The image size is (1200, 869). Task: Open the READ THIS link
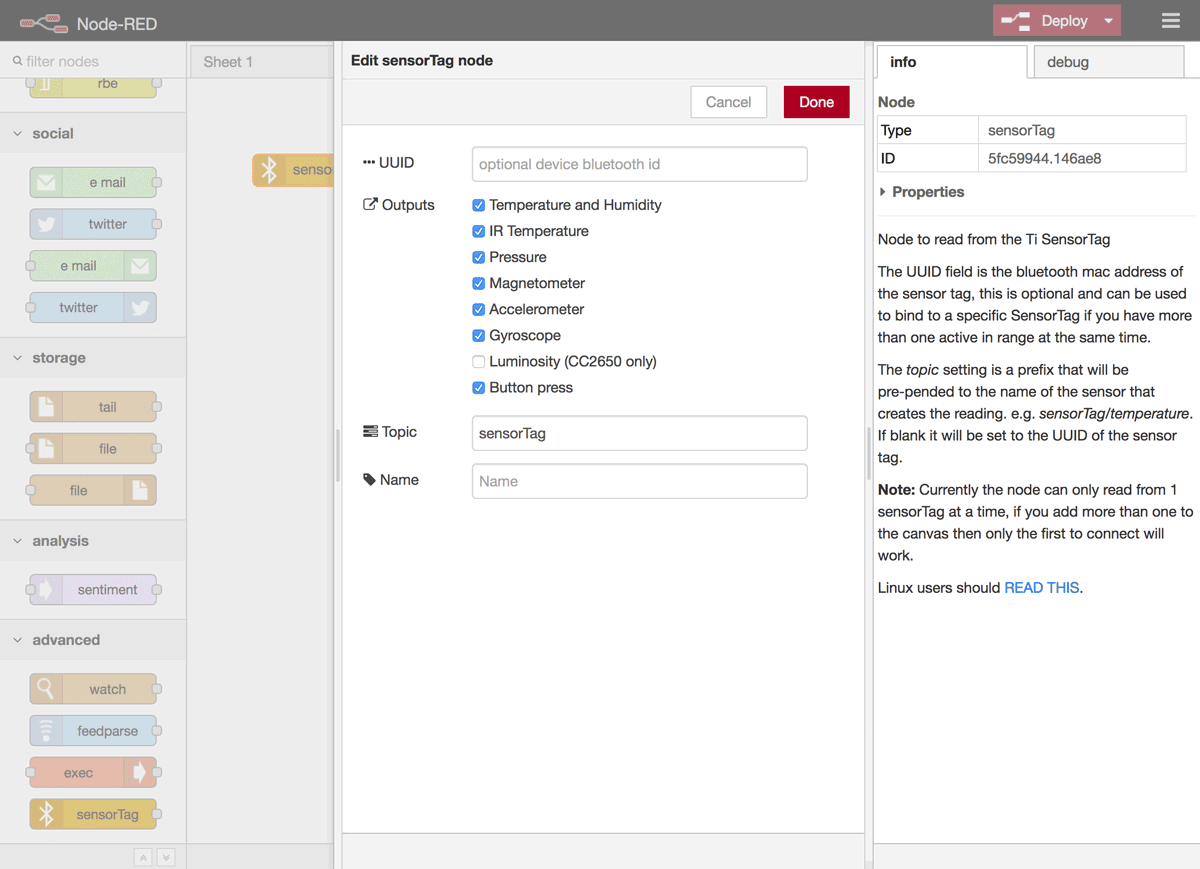(x=1041, y=587)
